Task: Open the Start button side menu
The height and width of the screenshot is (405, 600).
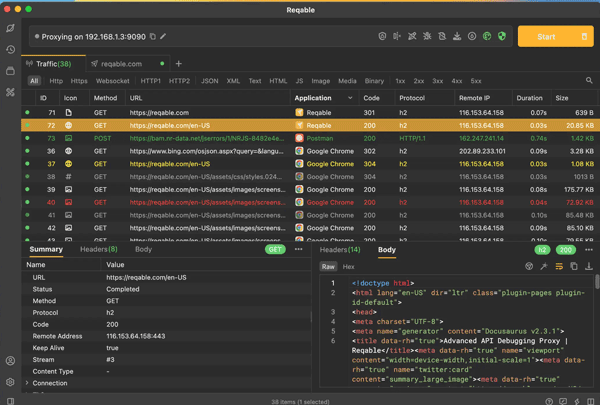Action: (584, 37)
